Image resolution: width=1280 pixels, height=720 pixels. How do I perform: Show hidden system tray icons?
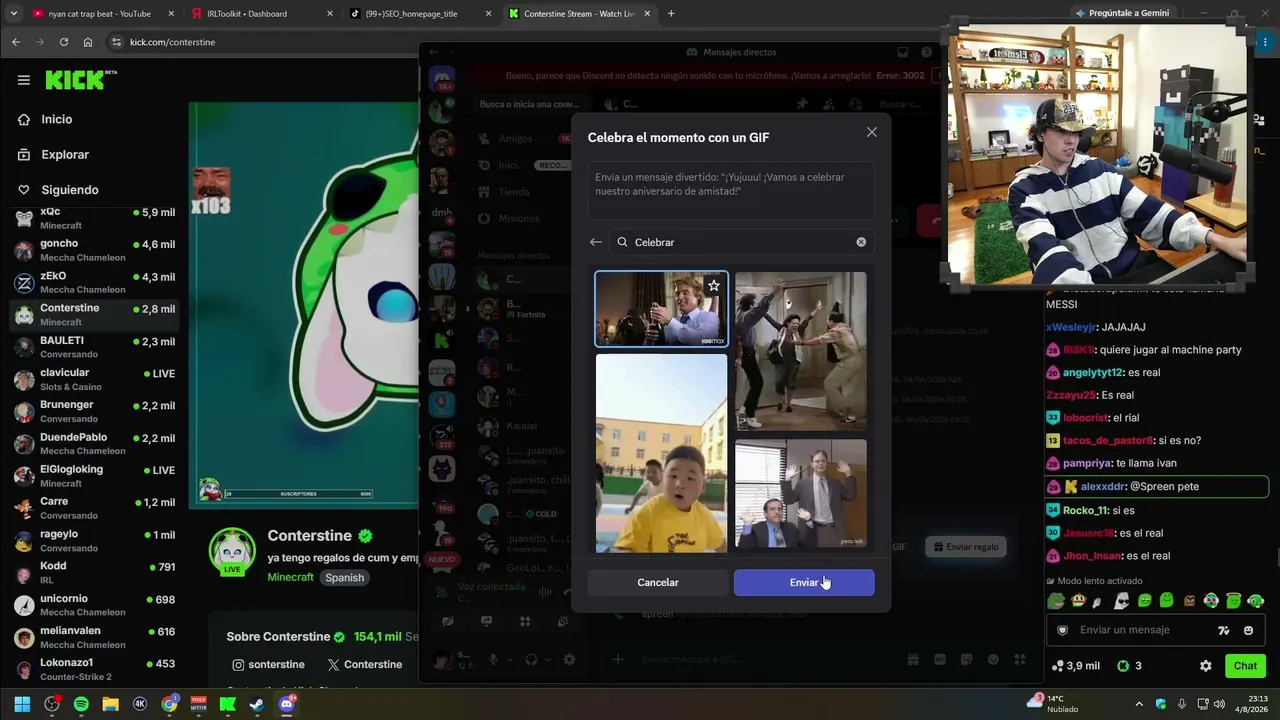coord(1139,704)
